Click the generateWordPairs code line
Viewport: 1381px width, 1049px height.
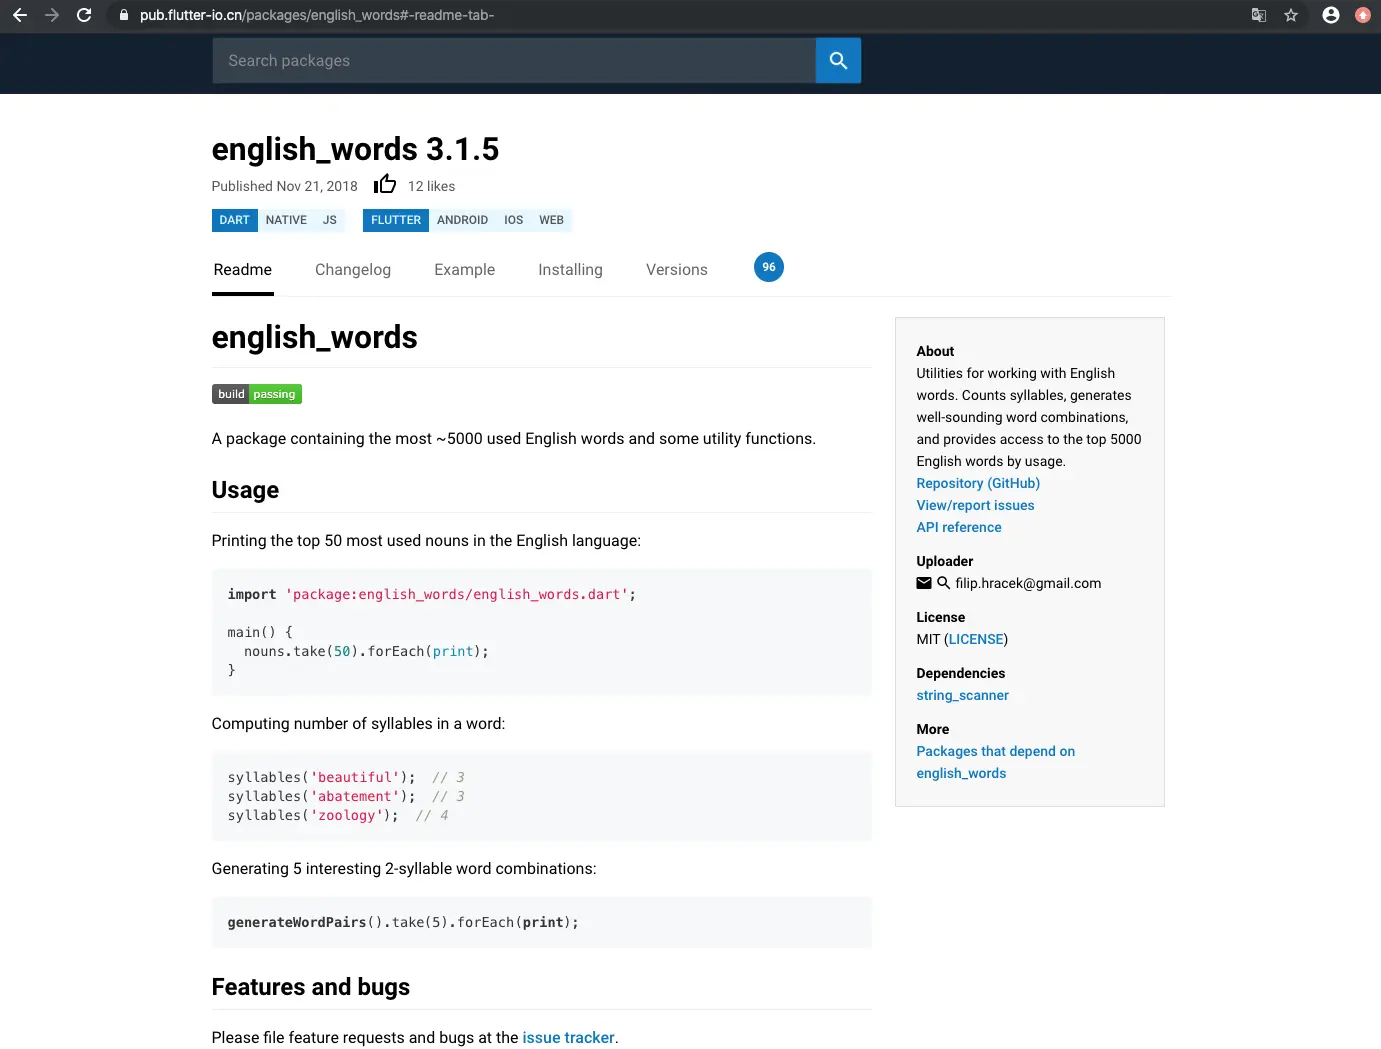click(x=403, y=922)
